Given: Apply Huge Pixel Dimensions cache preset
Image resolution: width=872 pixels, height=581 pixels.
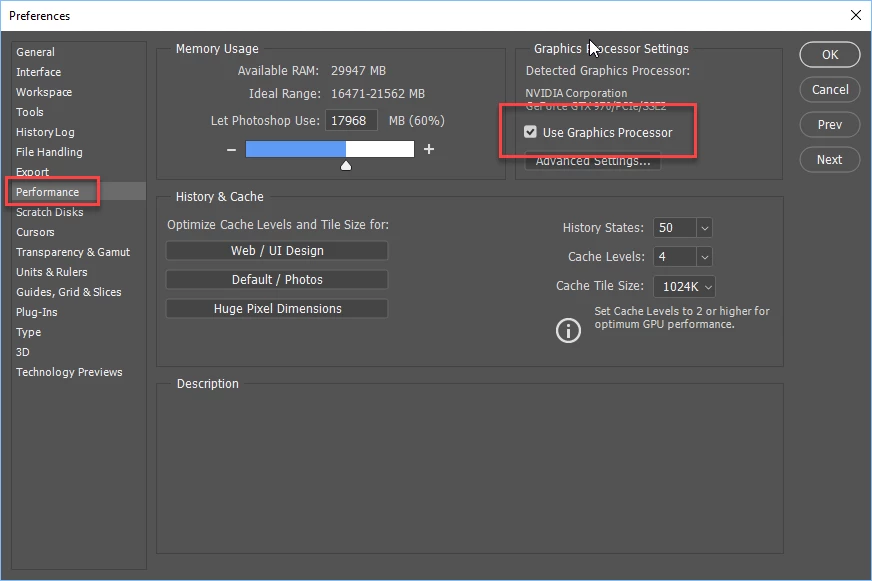Looking at the screenshot, I should point(277,309).
